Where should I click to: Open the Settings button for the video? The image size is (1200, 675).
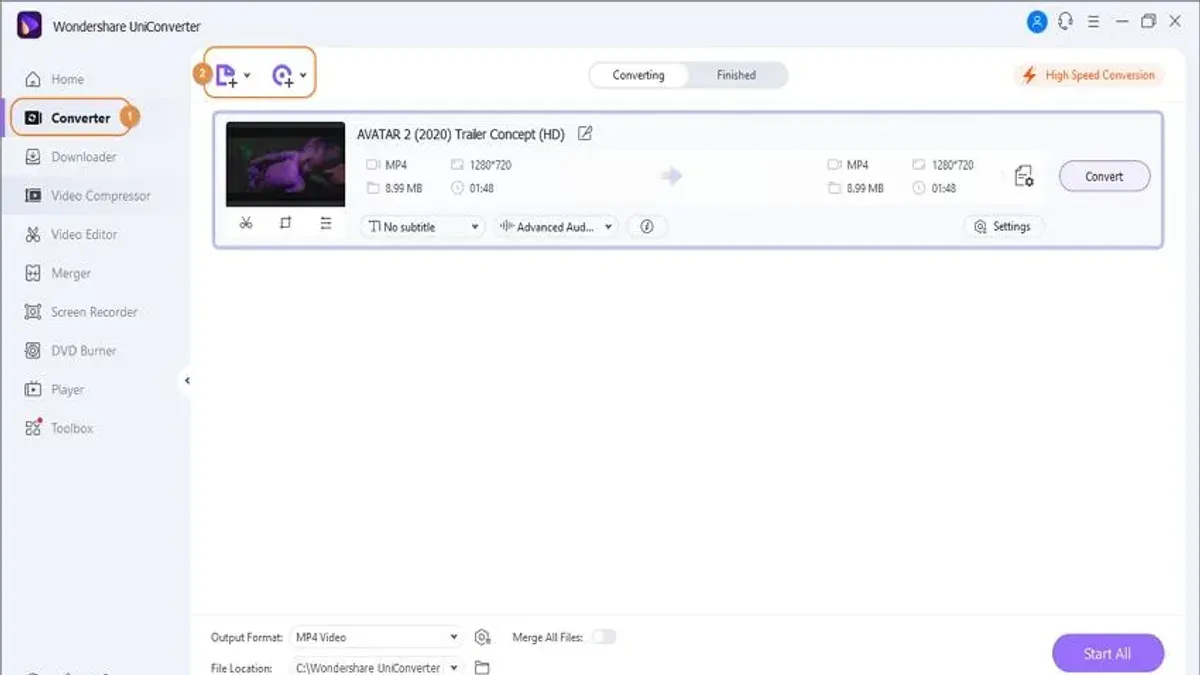tap(1003, 227)
